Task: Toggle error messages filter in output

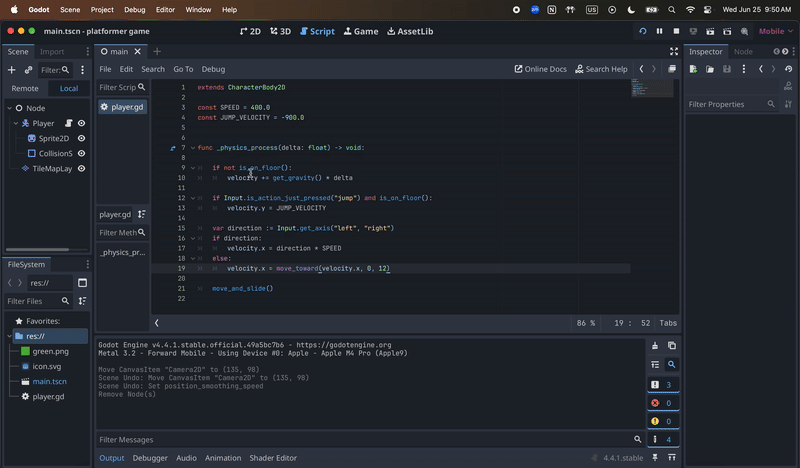Action: pos(660,403)
